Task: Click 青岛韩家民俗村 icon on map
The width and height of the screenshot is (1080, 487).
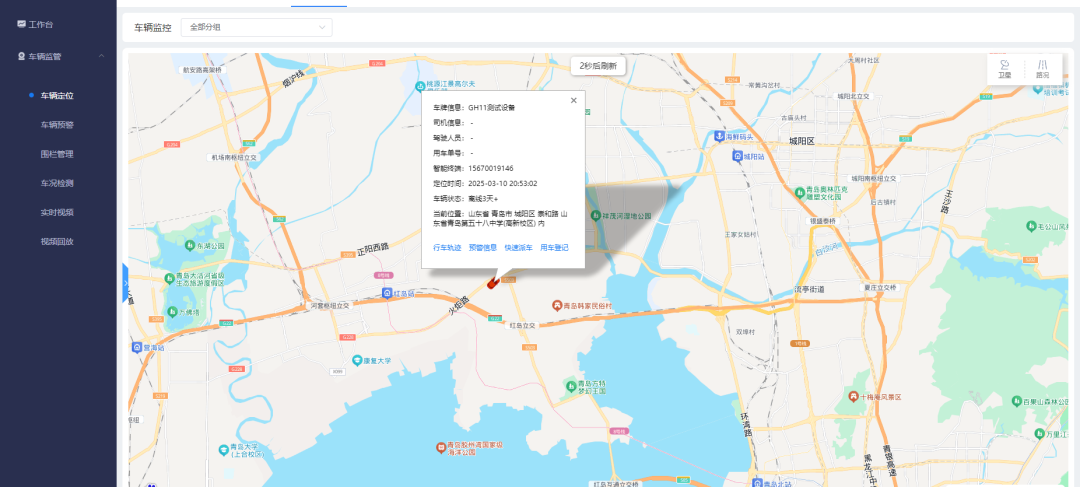Action: pyautogui.click(x=557, y=304)
